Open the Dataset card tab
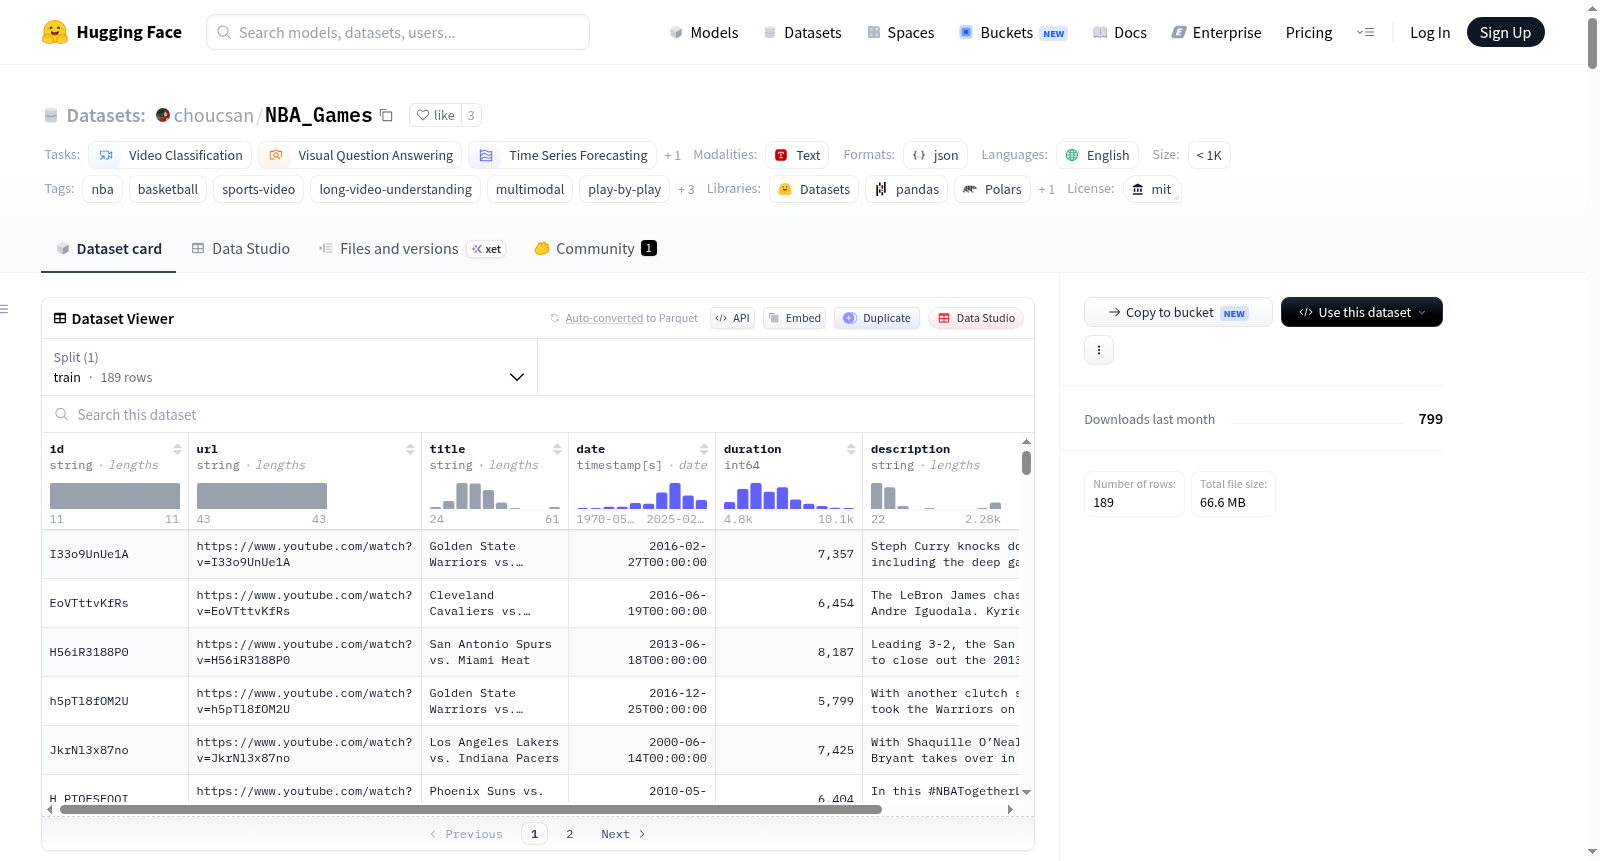 (x=109, y=249)
